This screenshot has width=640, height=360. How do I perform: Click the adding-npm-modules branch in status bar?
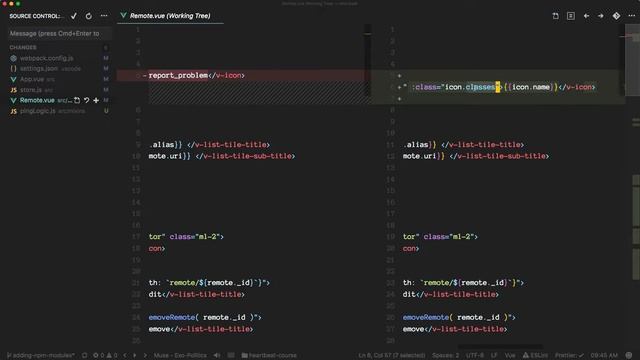pyautogui.click(x=40, y=356)
